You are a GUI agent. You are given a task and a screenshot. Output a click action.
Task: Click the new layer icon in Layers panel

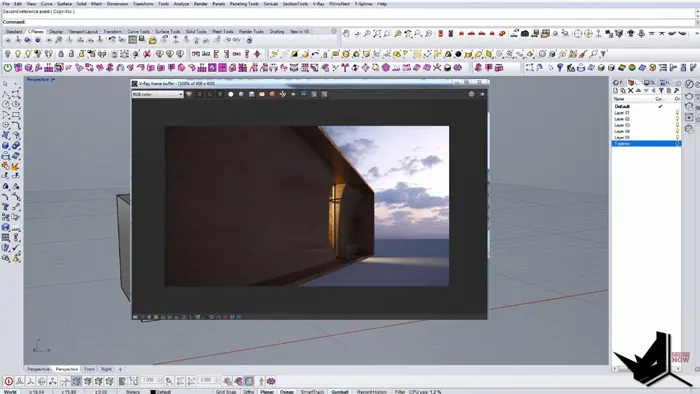[x=616, y=91]
